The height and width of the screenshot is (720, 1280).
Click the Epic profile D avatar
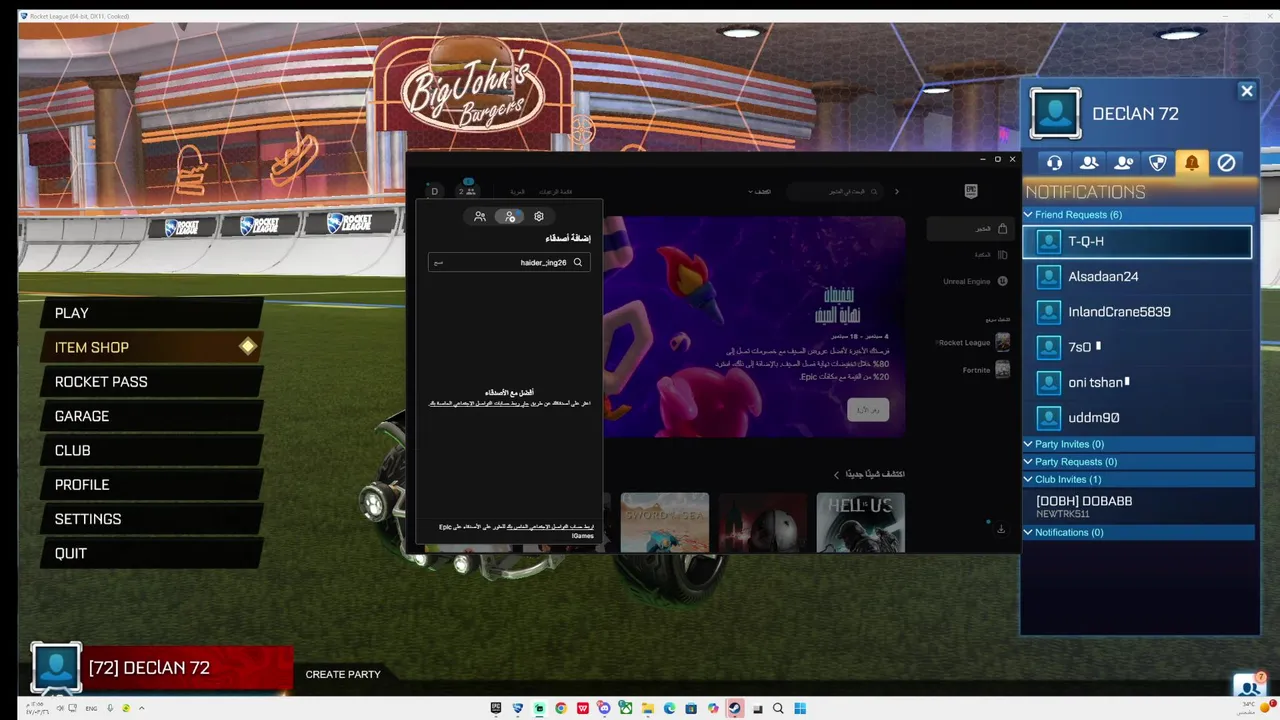click(x=434, y=191)
